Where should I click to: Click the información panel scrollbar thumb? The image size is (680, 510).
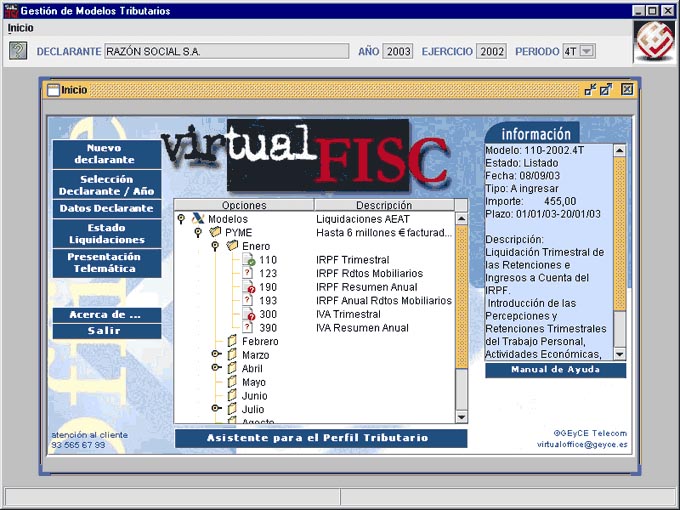coord(620,233)
